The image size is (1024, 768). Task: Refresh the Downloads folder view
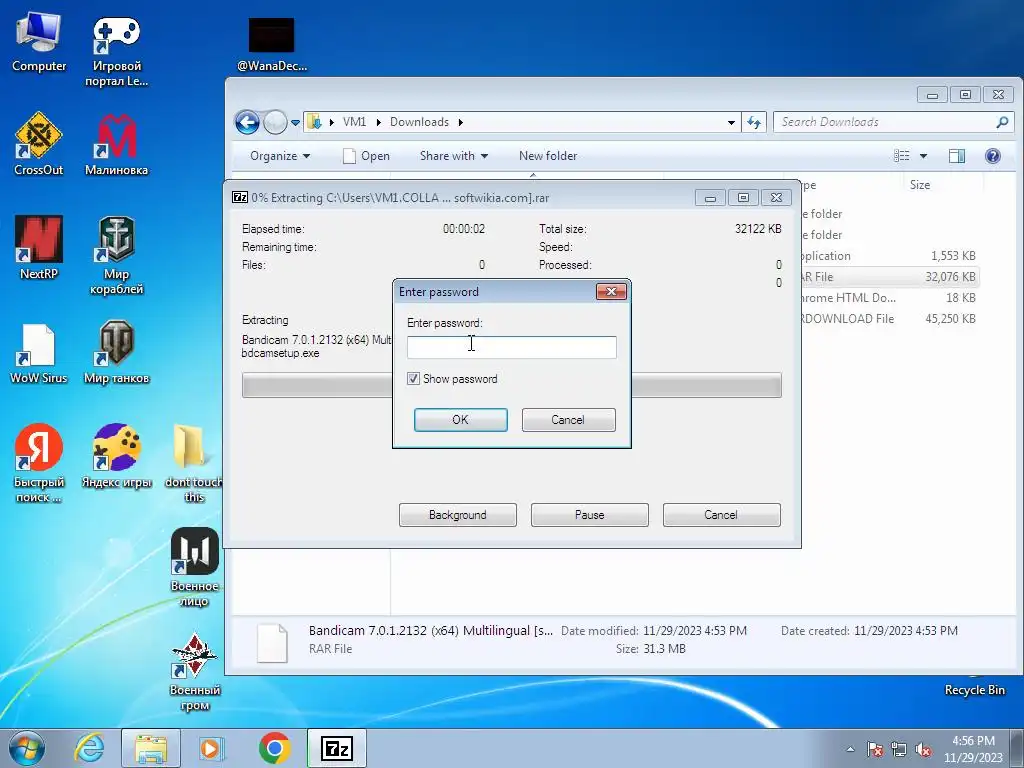pyautogui.click(x=754, y=122)
